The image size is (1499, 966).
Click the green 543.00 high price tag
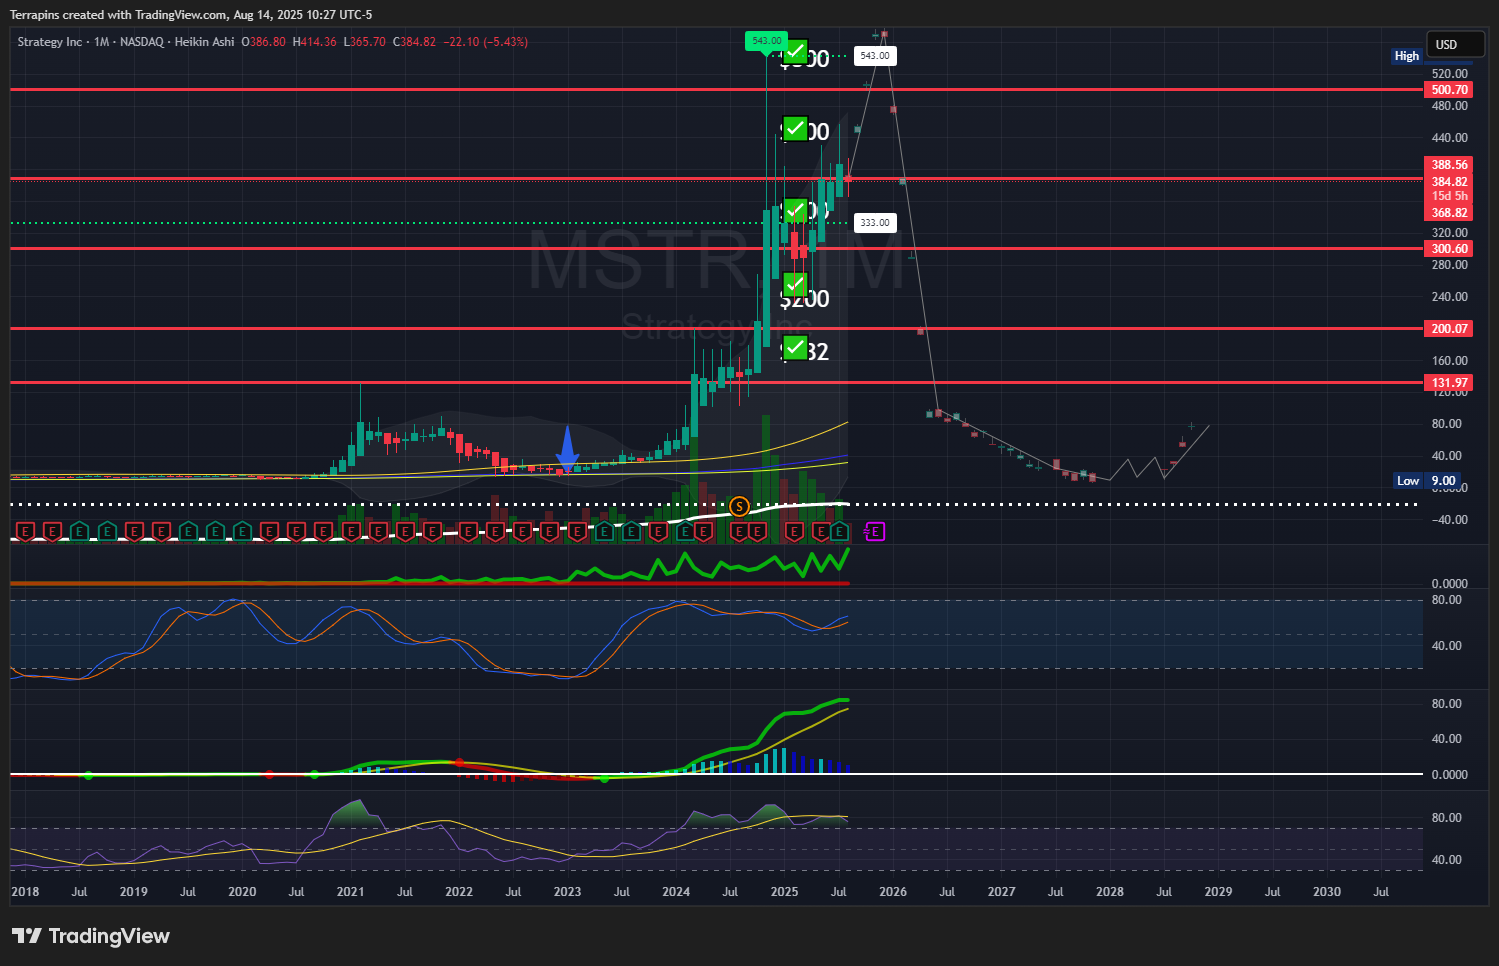766,41
